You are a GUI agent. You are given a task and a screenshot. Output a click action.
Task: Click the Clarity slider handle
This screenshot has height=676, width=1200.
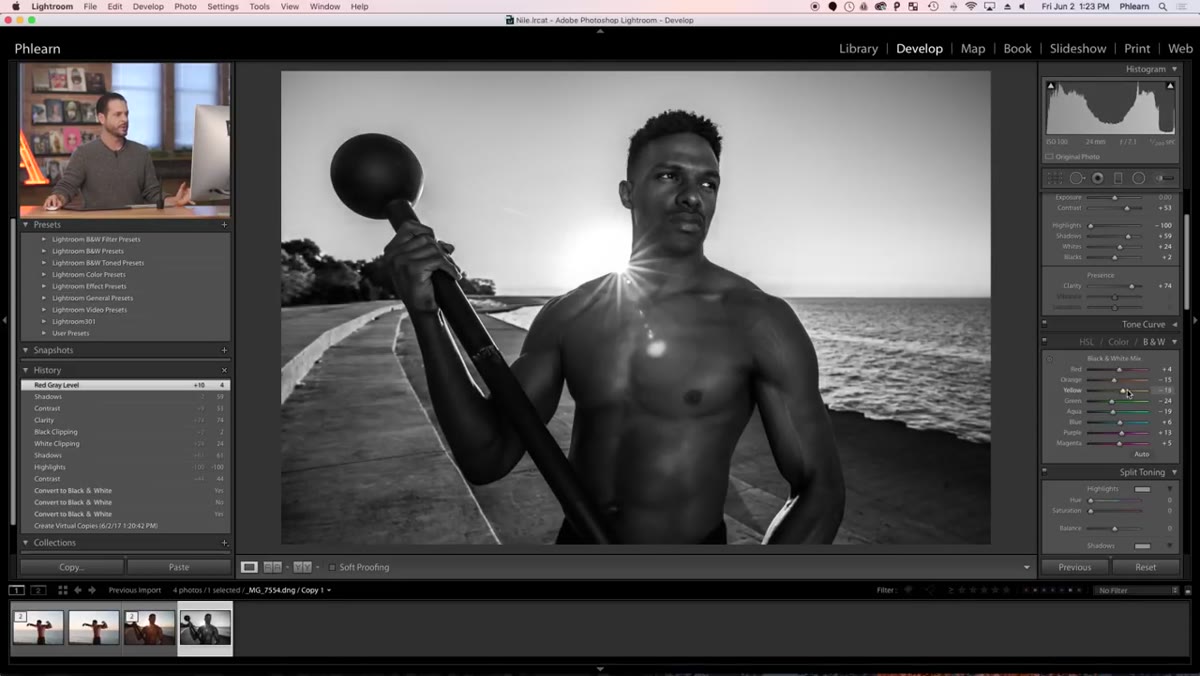[1133, 286]
